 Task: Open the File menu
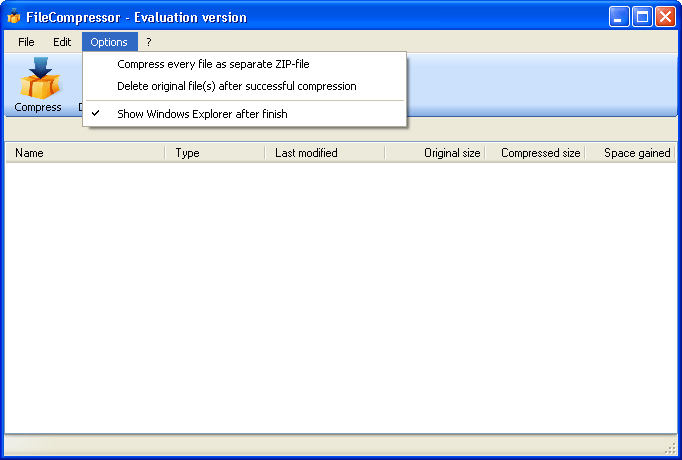tap(26, 42)
